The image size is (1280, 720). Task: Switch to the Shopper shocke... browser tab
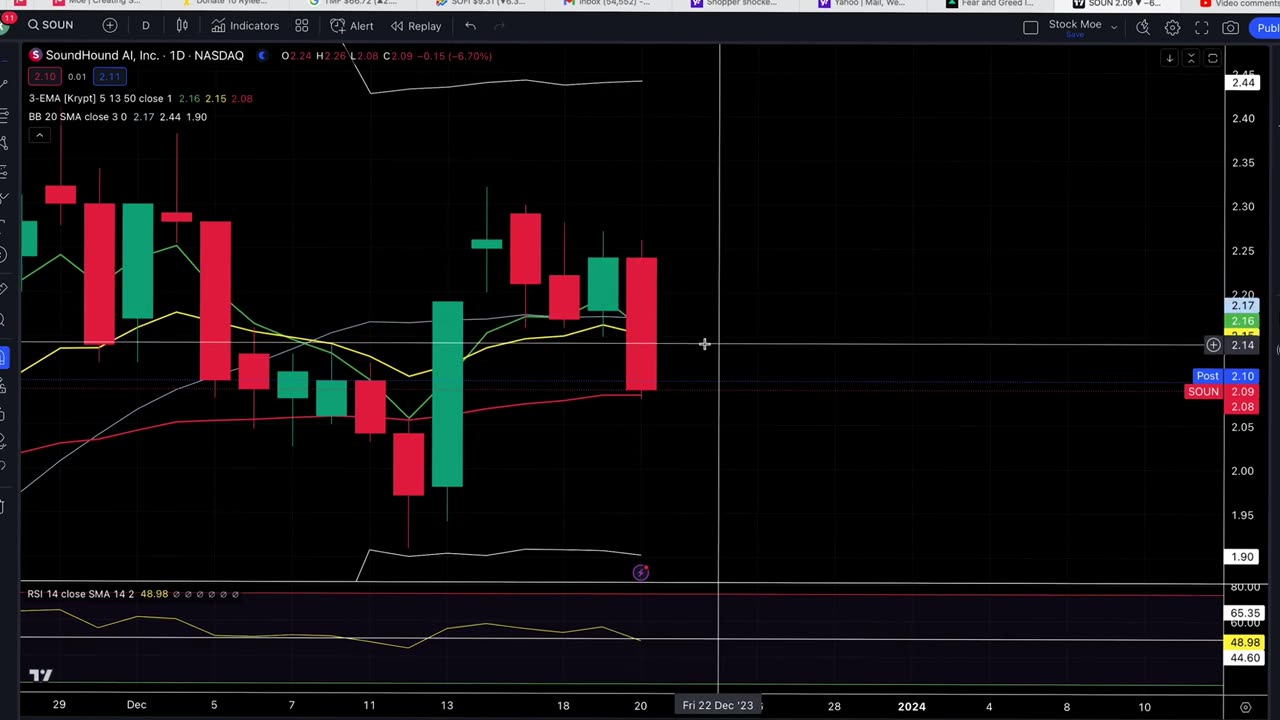(x=736, y=4)
